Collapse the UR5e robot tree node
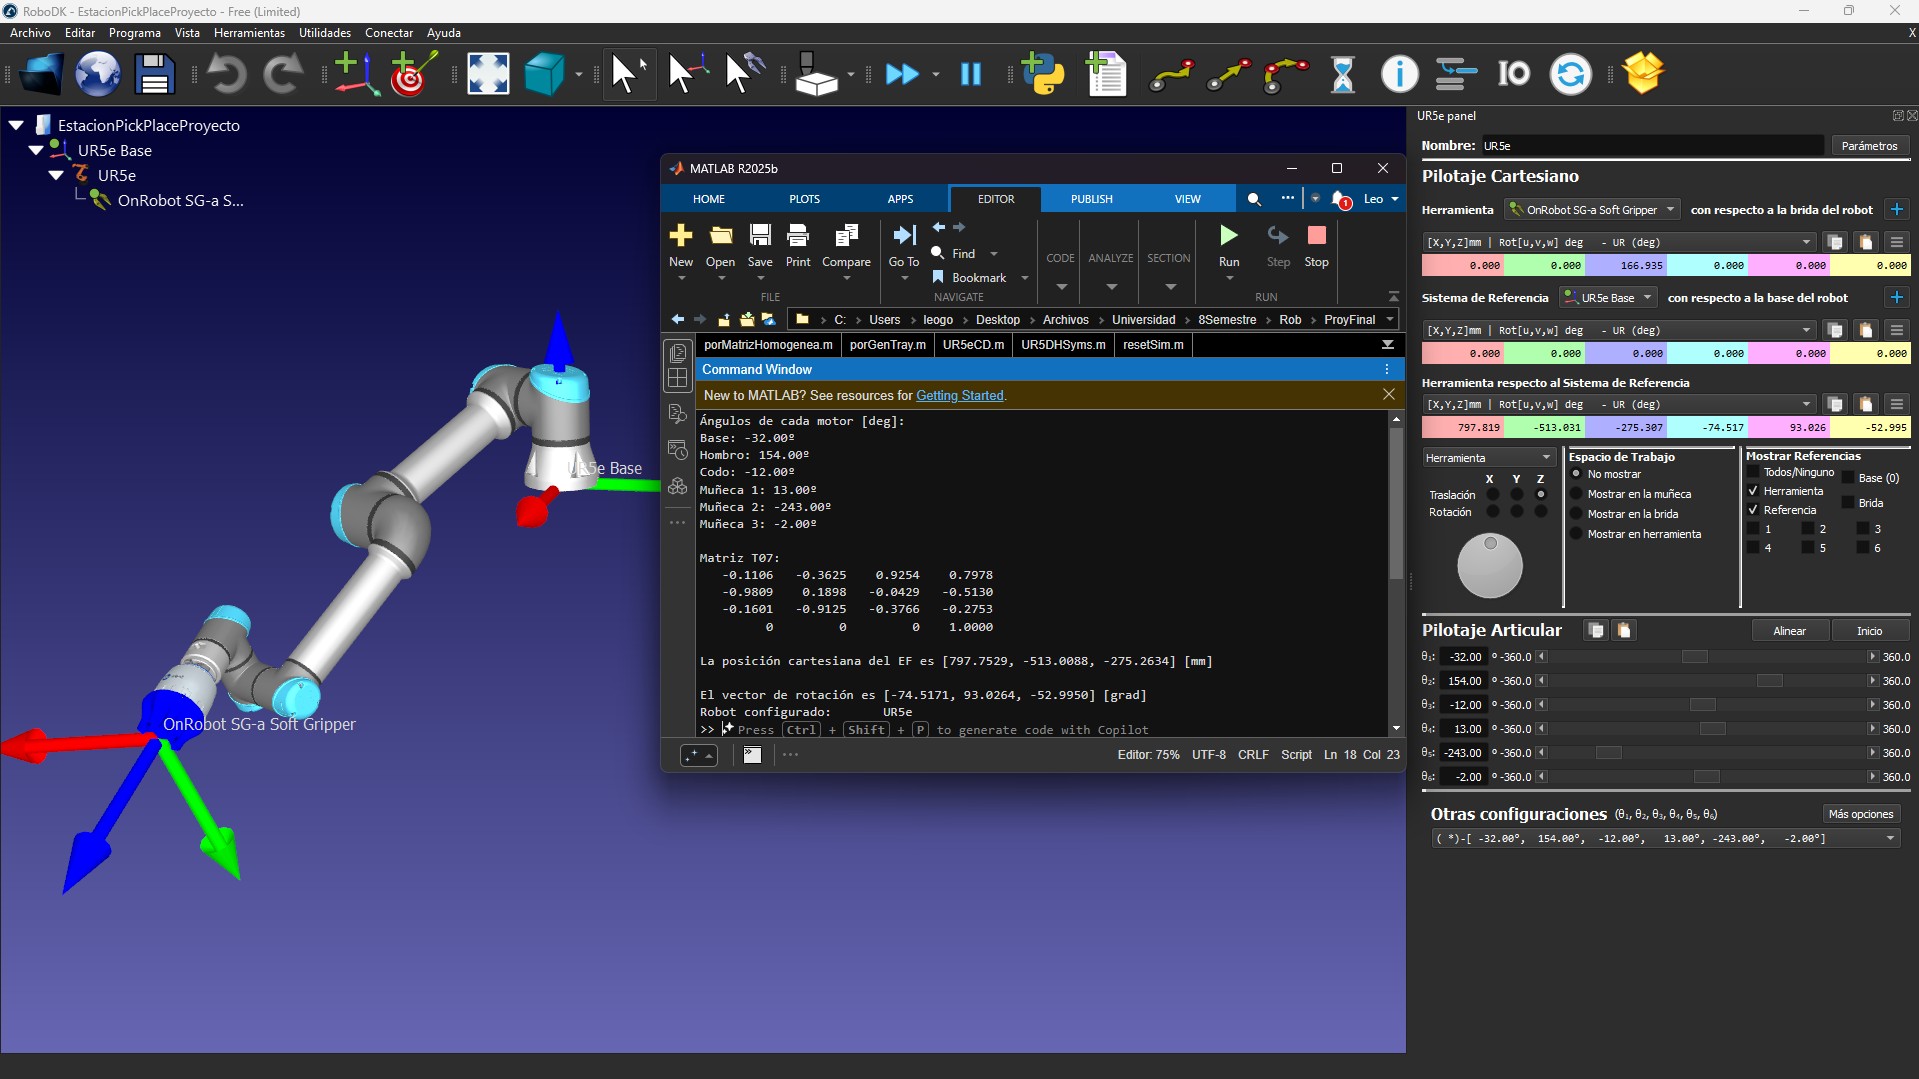The width and height of the screenshot is (1919, 1079). point(56,175)
